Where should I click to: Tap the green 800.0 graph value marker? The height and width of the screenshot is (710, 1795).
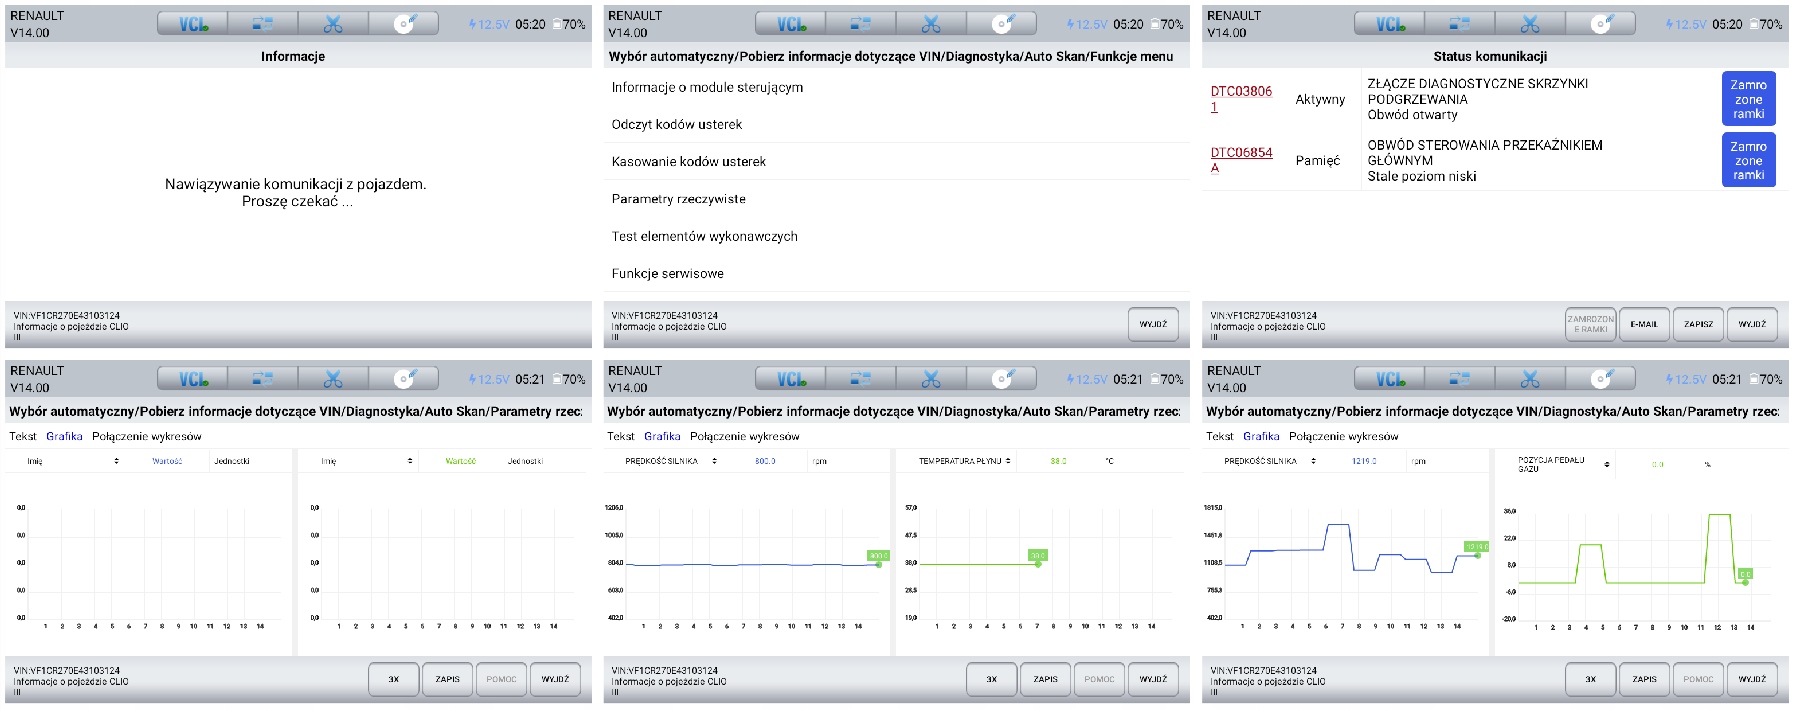(877, 556)
